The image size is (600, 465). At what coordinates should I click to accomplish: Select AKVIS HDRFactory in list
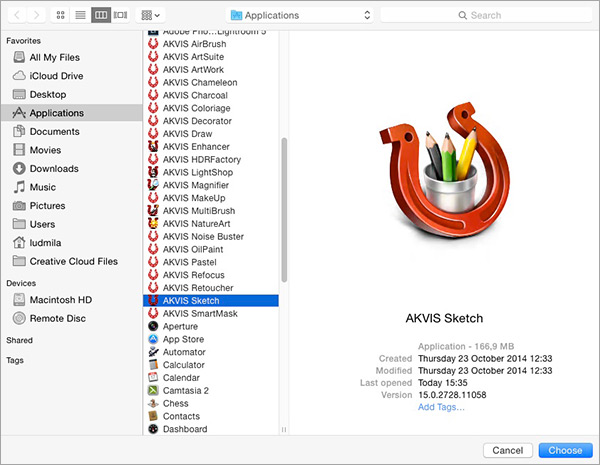click(211, 160)
